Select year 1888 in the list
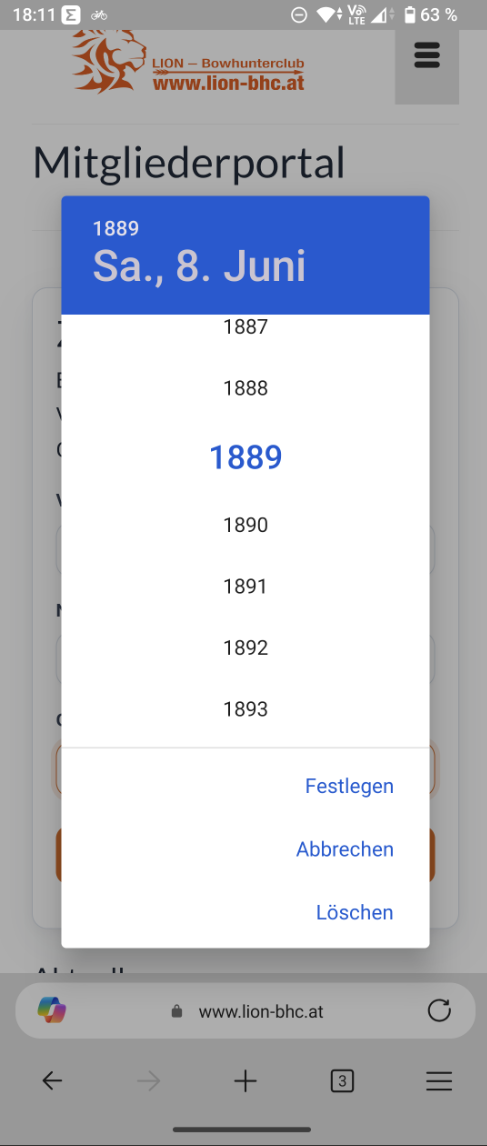This screenshot has width=487, height=1146. tap(246, 388)
